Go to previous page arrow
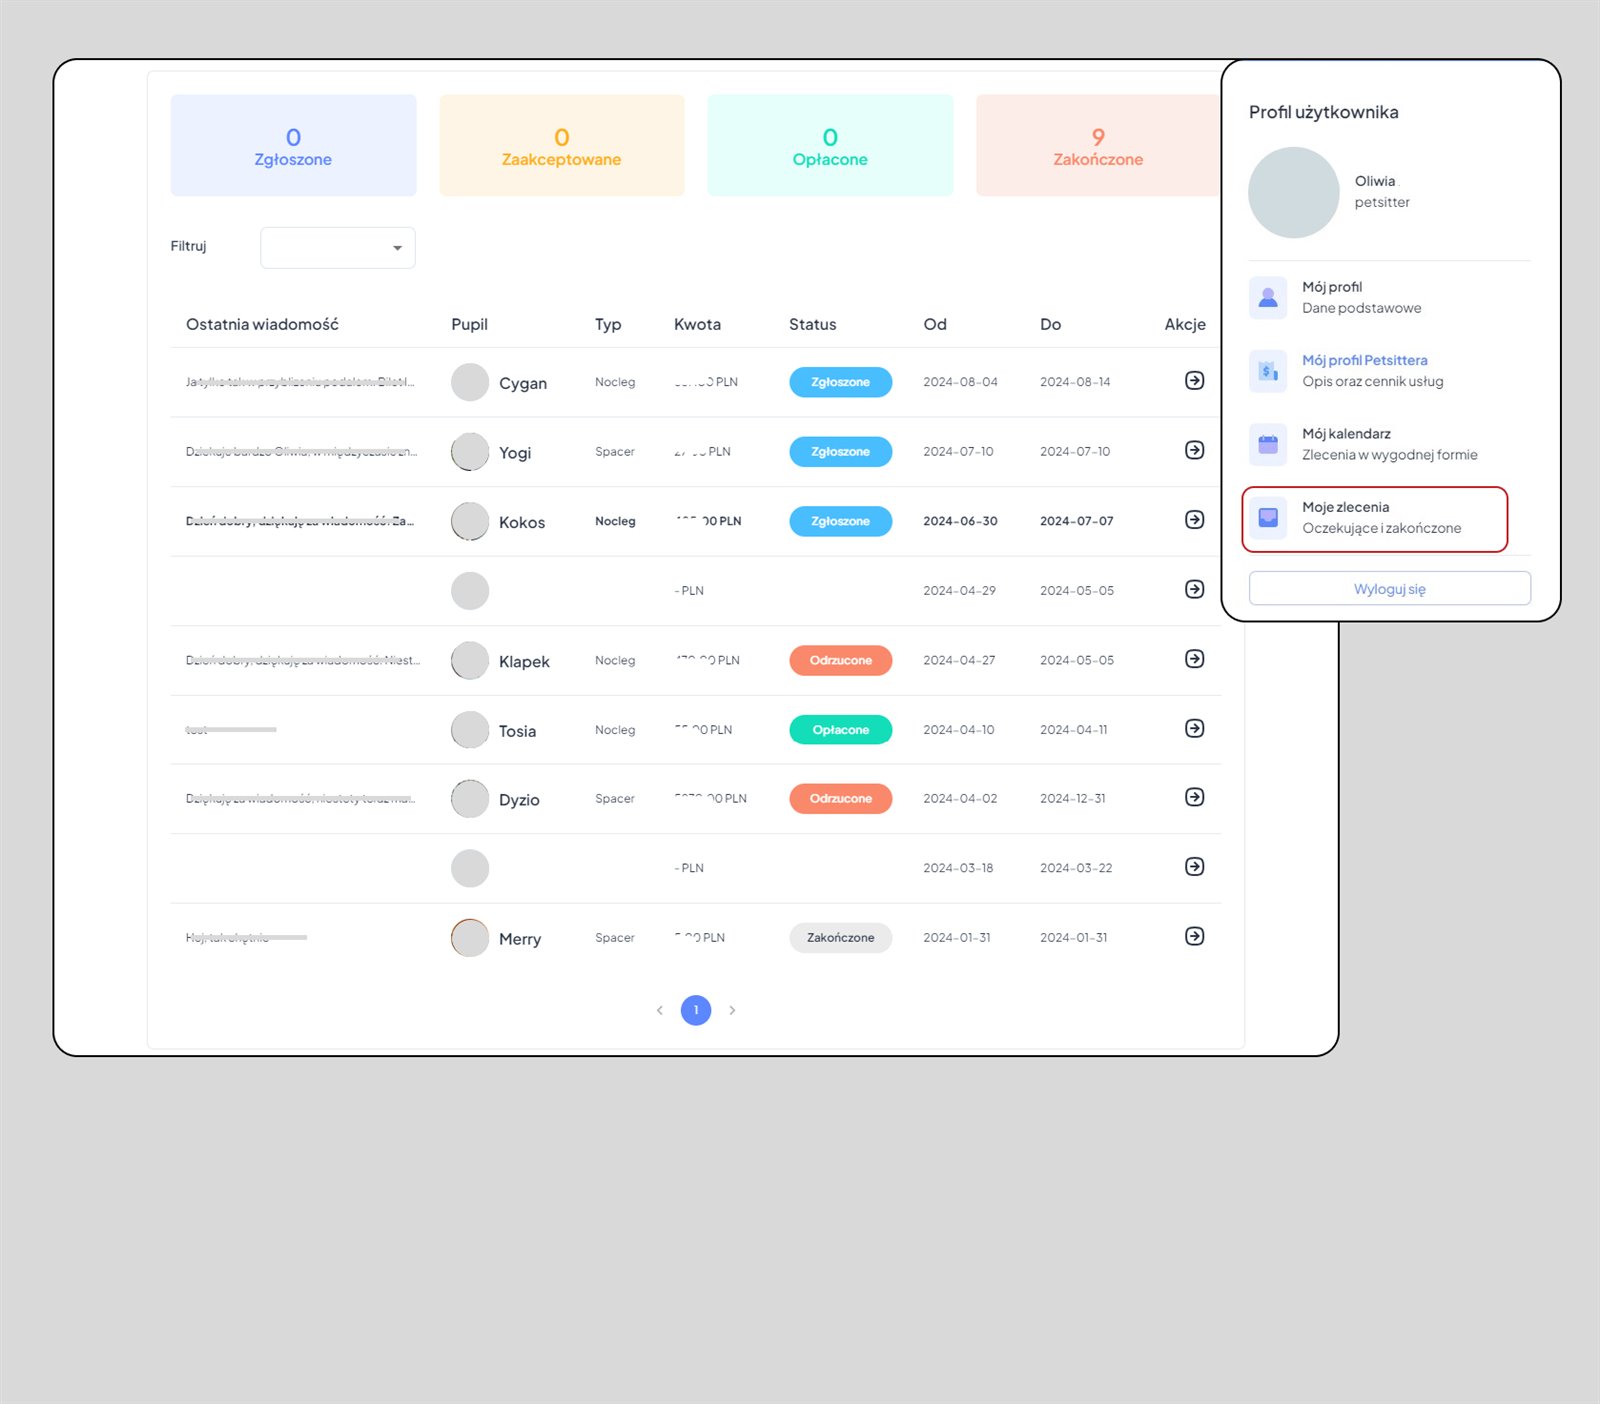Image resolution: width=1600 pixels, height=1404 pixels. [x=660, y=1011]
